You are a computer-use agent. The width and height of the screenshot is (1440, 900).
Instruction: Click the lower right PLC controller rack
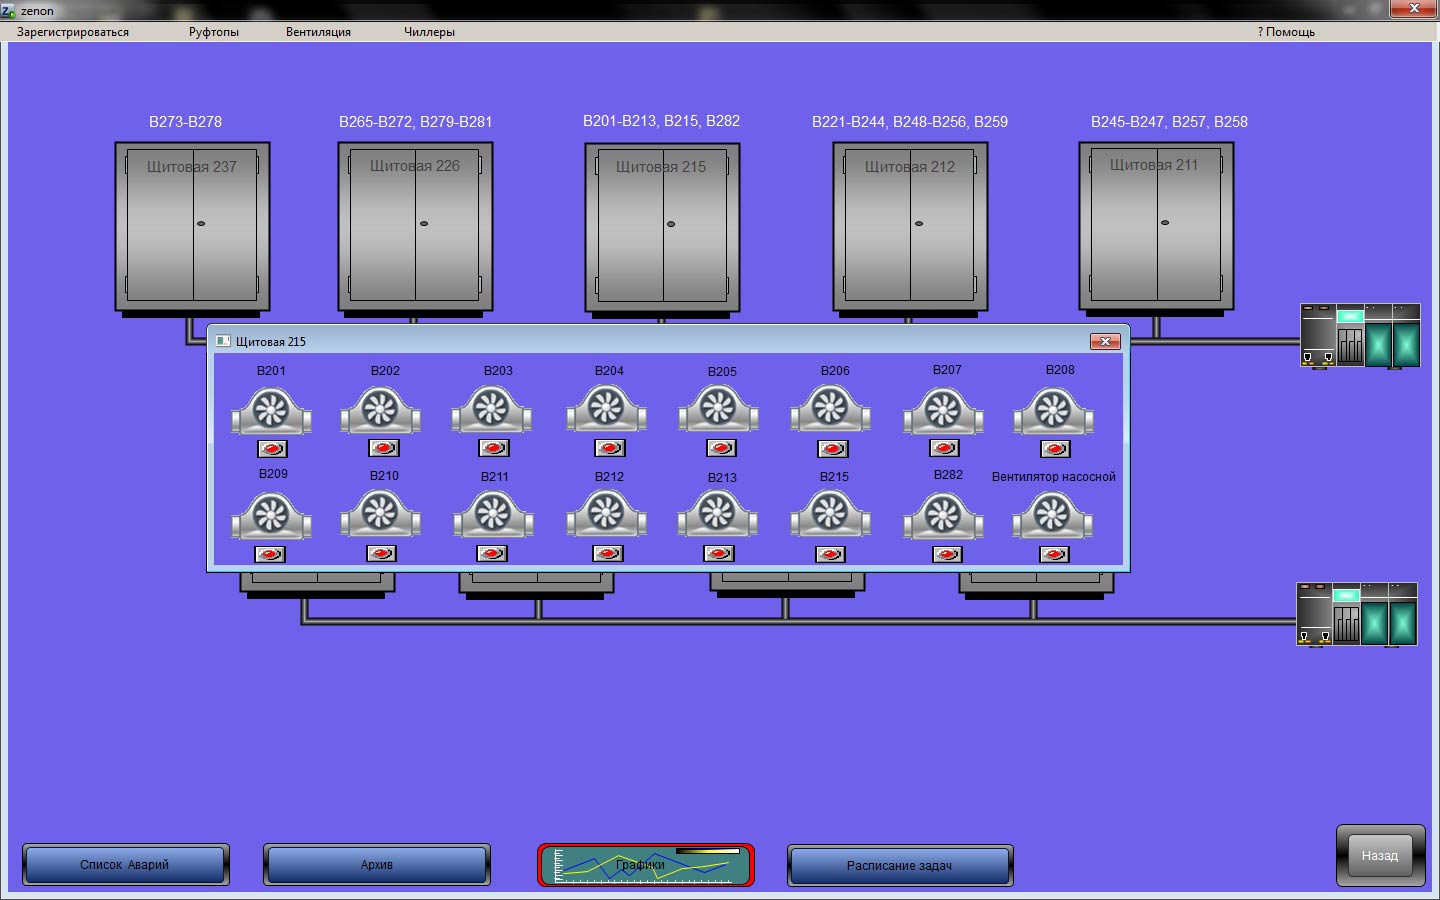pyautogui.click(x=1357, y=614)
